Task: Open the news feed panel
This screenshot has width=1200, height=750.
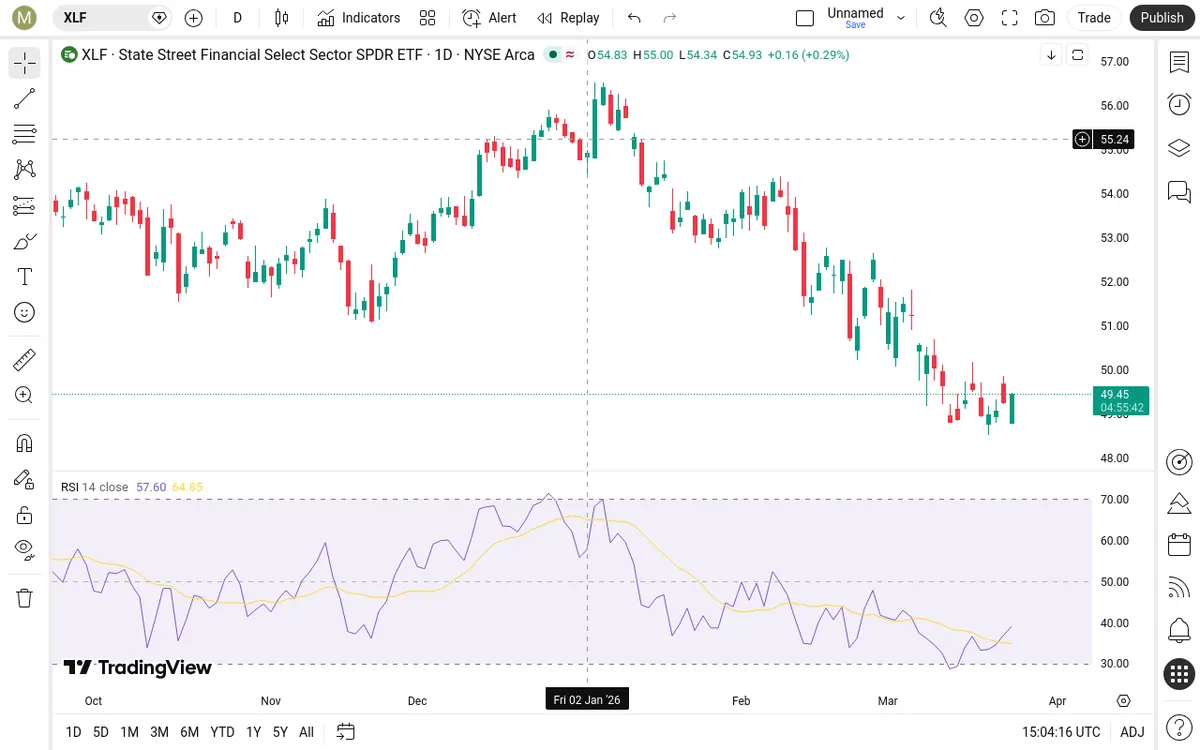Action: coord(1179,588)
